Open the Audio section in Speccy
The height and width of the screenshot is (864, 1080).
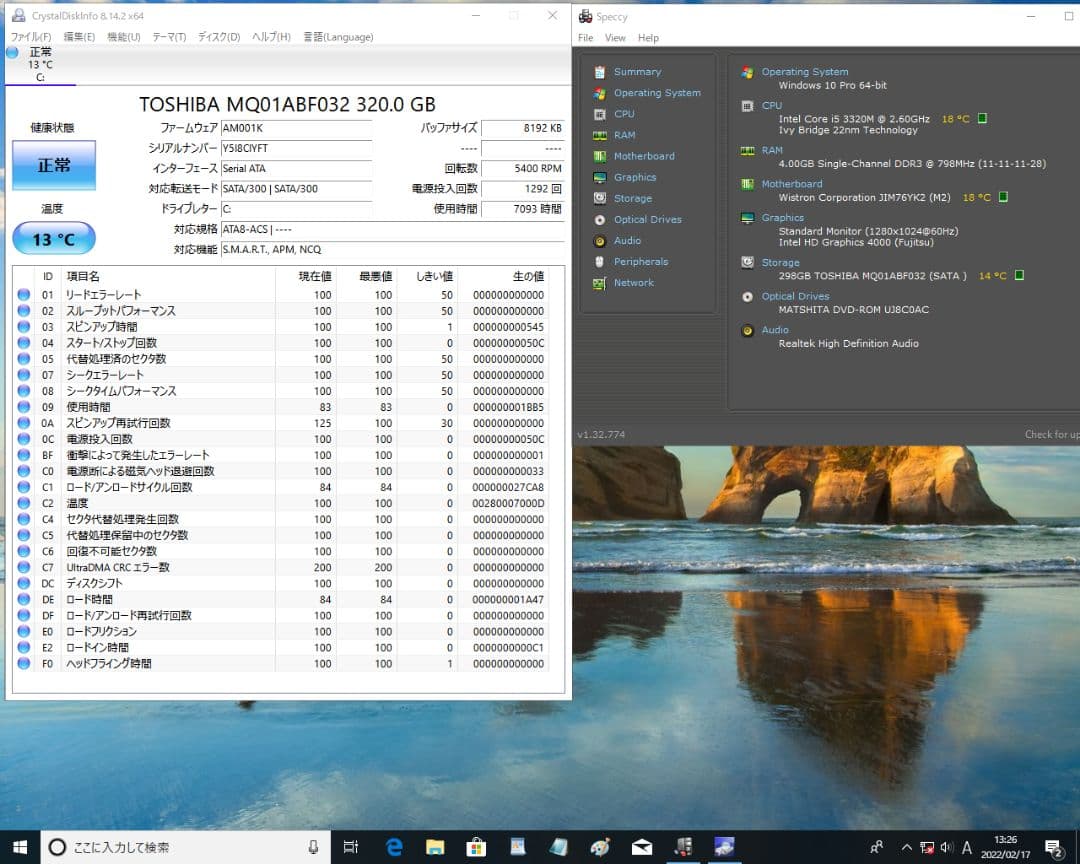[x=630, y=241]
